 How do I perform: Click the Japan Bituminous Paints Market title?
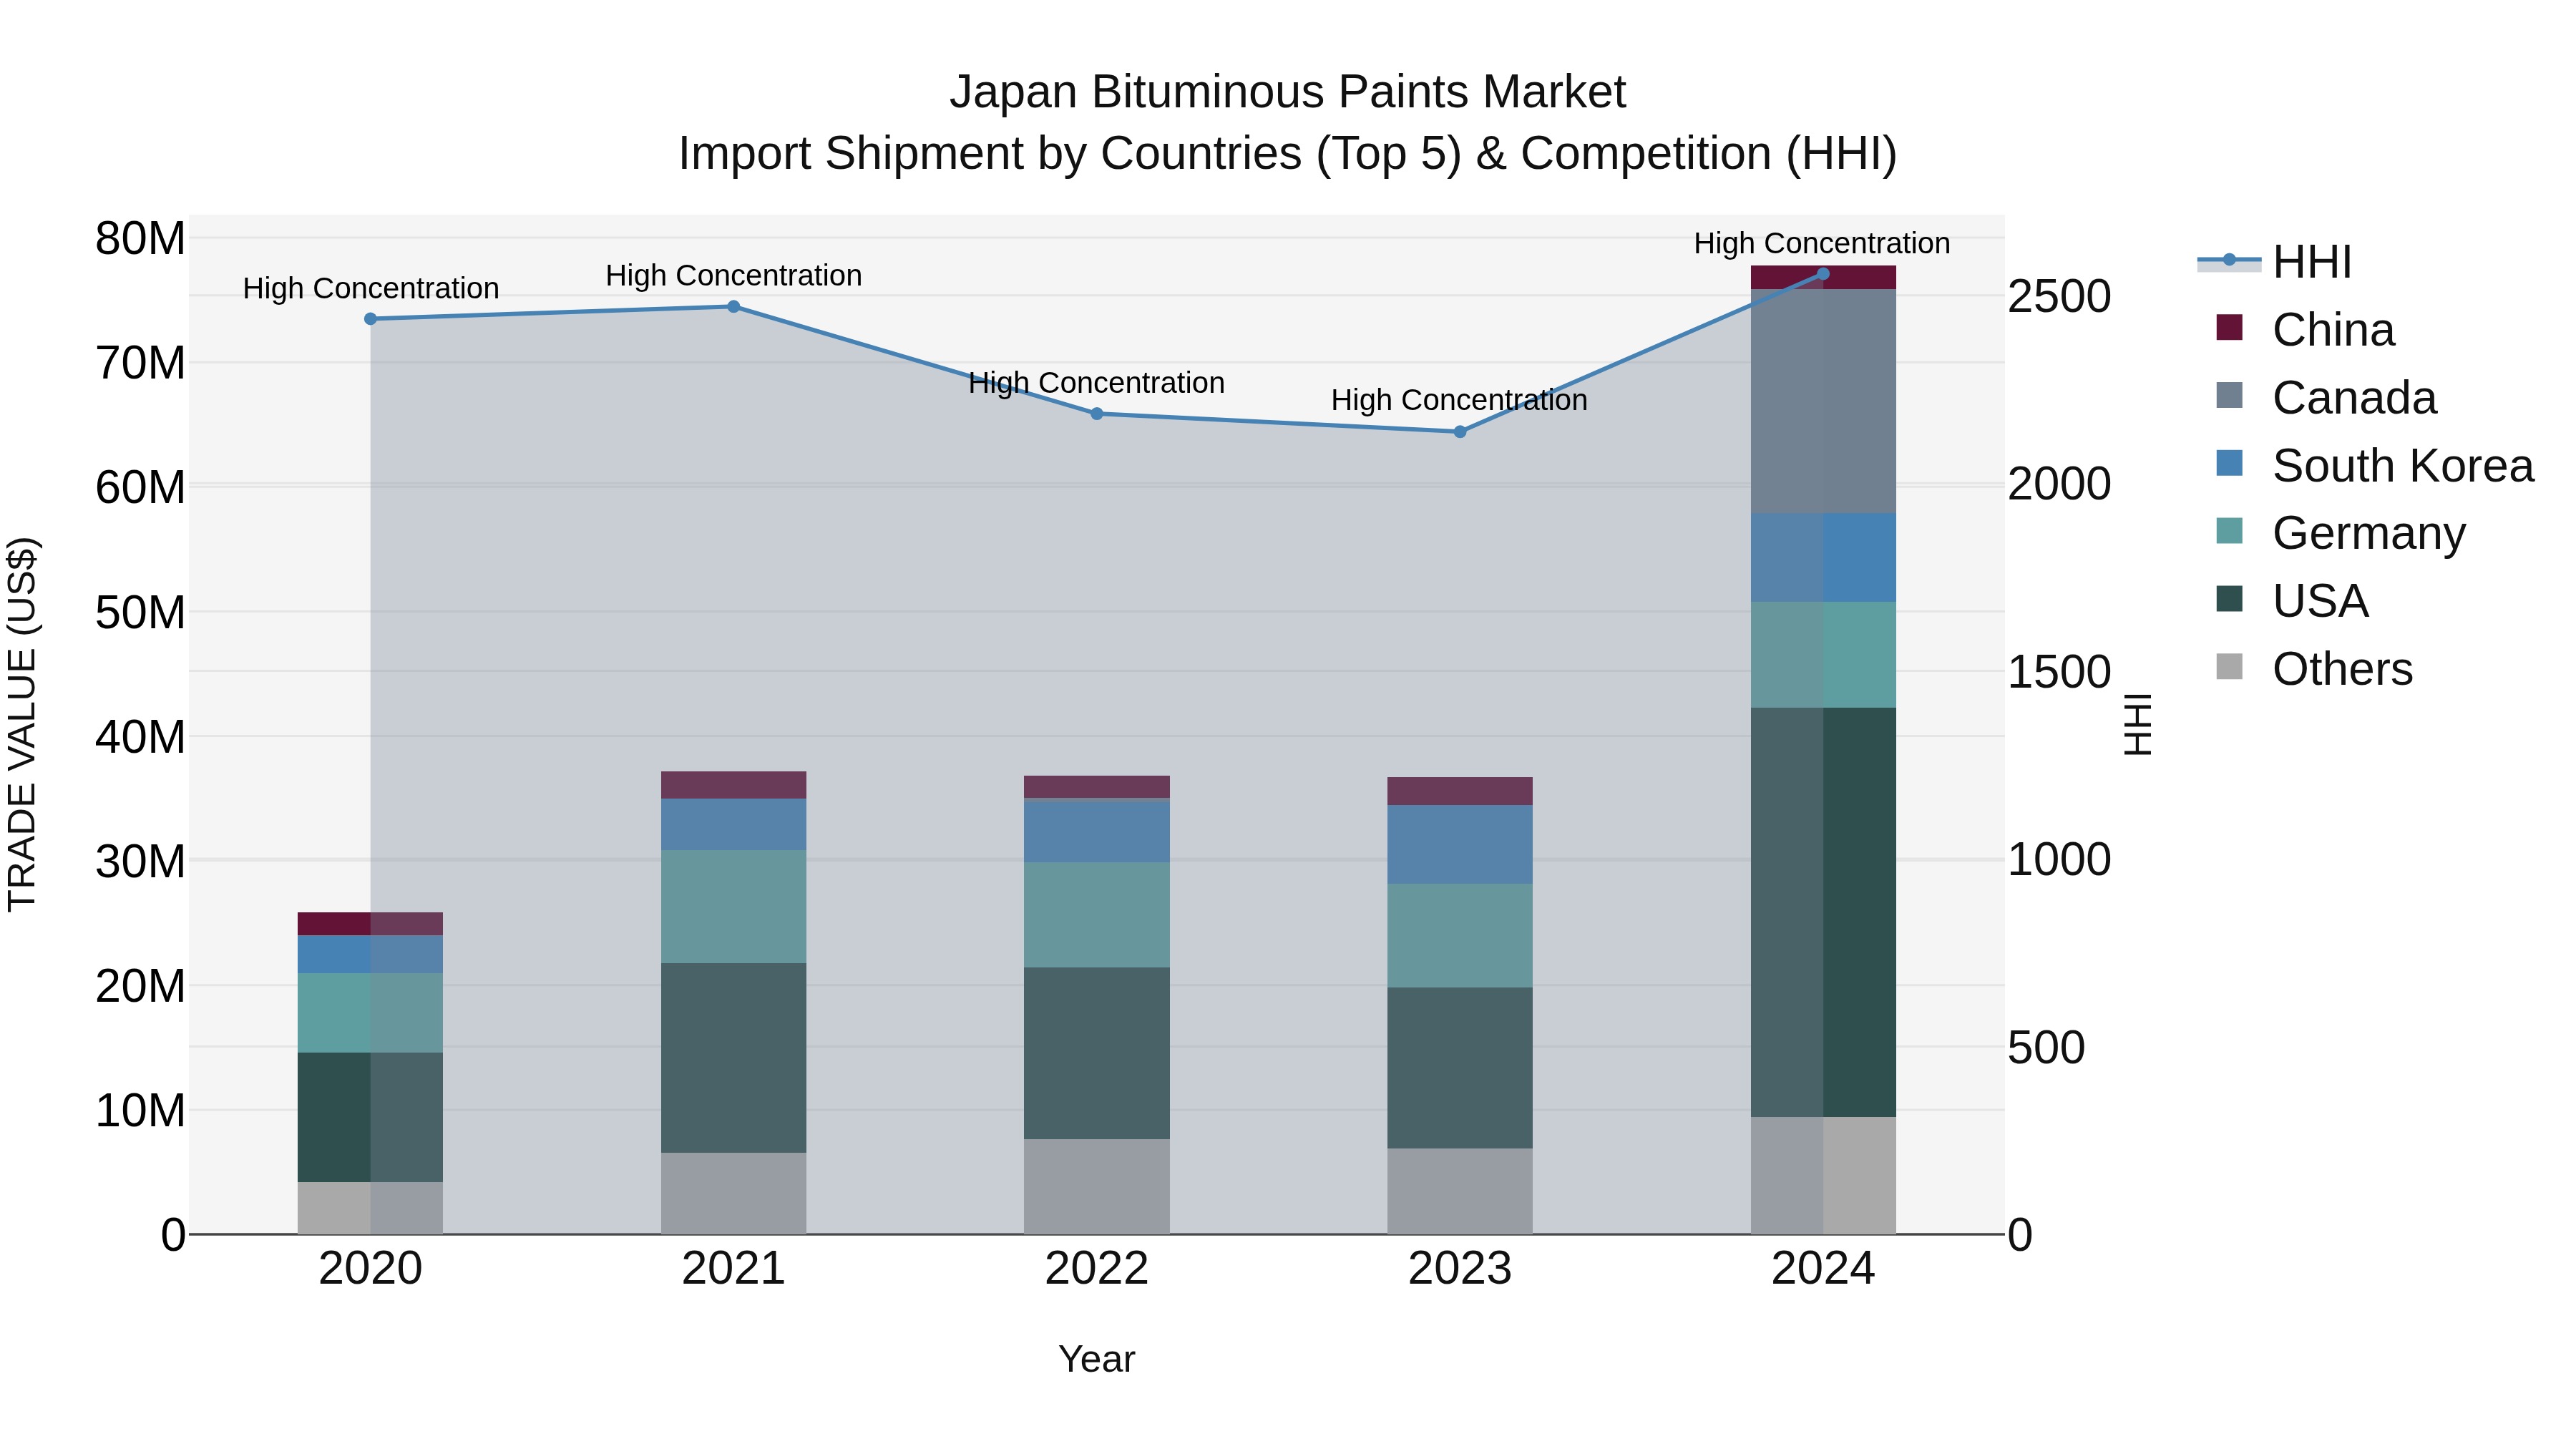click(1288, 92)
